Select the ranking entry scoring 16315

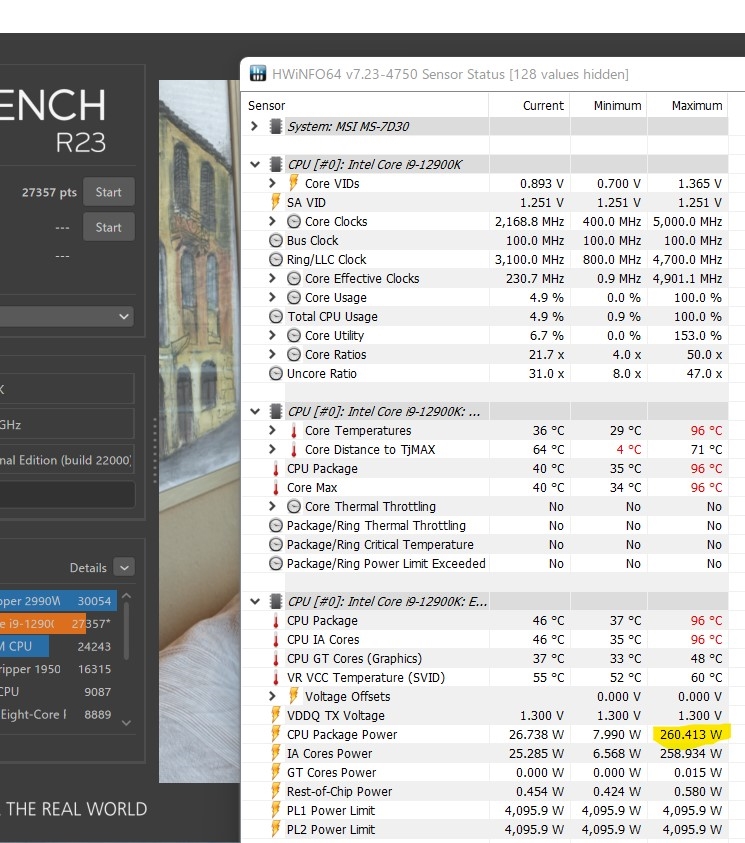pyautogui.click(x=58, y=669)
